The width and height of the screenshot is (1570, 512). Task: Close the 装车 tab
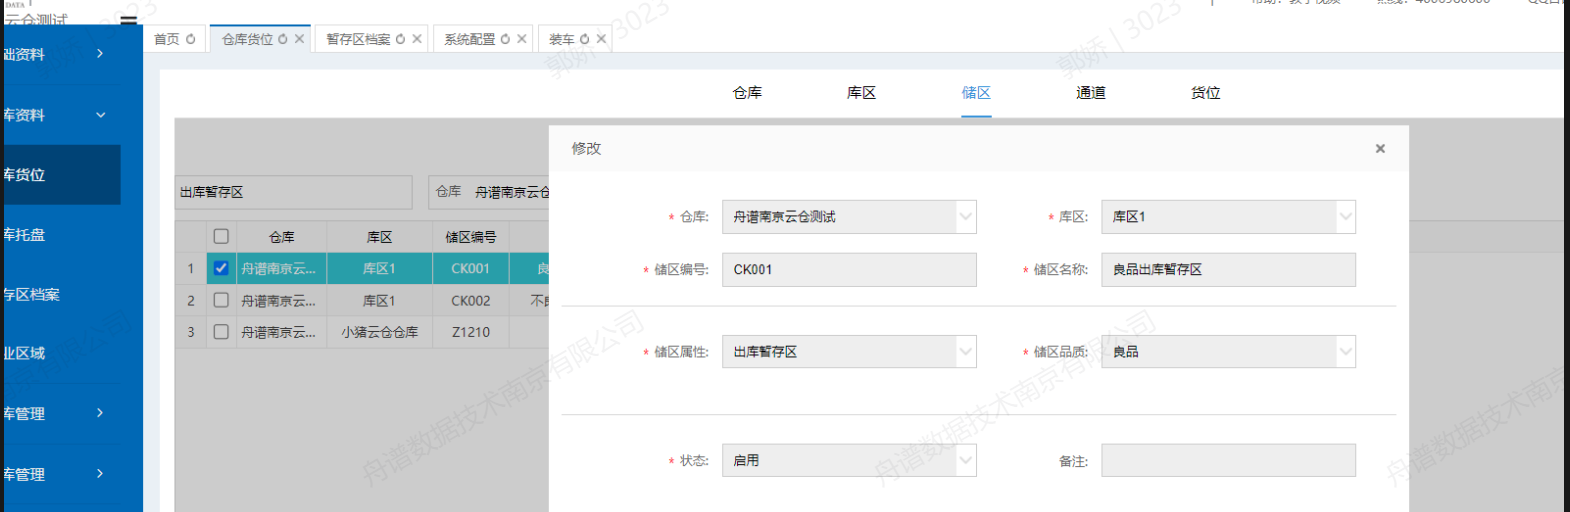point(601,39)
